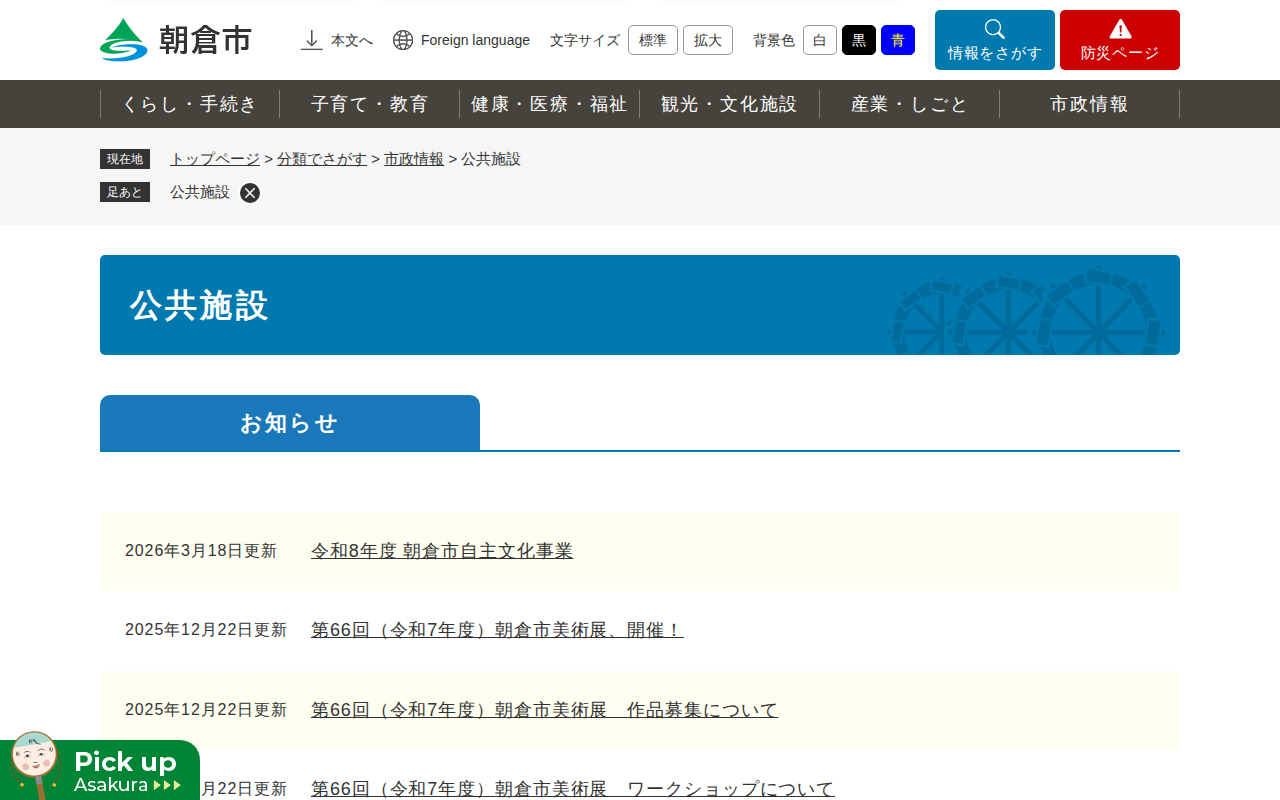Click the download arrow skip-to-content icon
The height and width of the screenshot is (800, 1280).
pyautogui.click(x=312, y=40)
